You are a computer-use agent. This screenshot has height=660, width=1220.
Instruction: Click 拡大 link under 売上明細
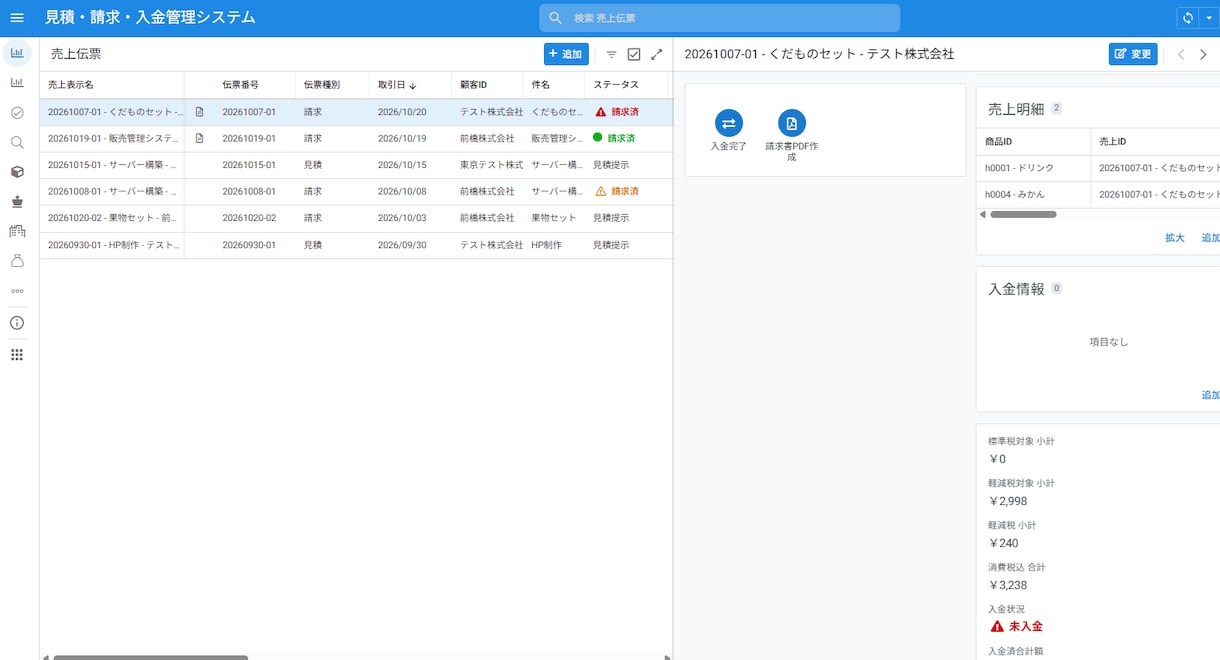1175,238
